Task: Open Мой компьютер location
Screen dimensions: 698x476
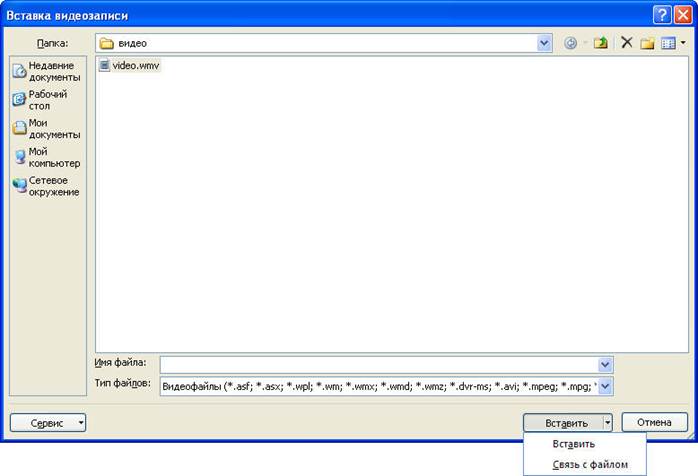Action: [x=47, y=158]
